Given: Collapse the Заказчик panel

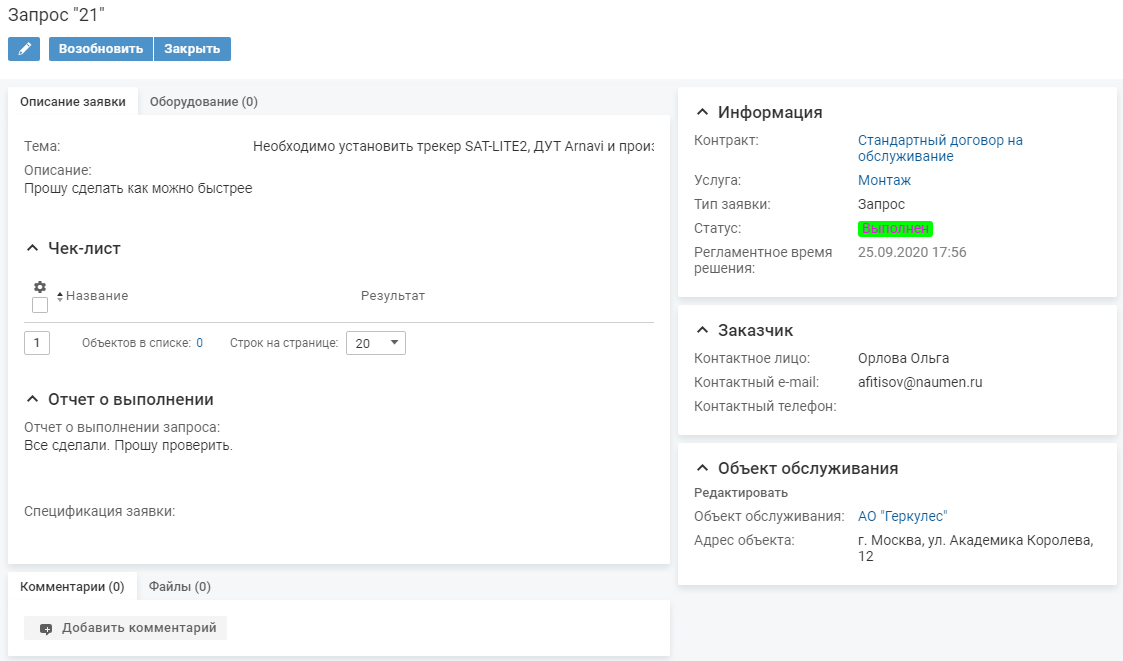Looking at the screenshot, I should click(x=702, y=330).
